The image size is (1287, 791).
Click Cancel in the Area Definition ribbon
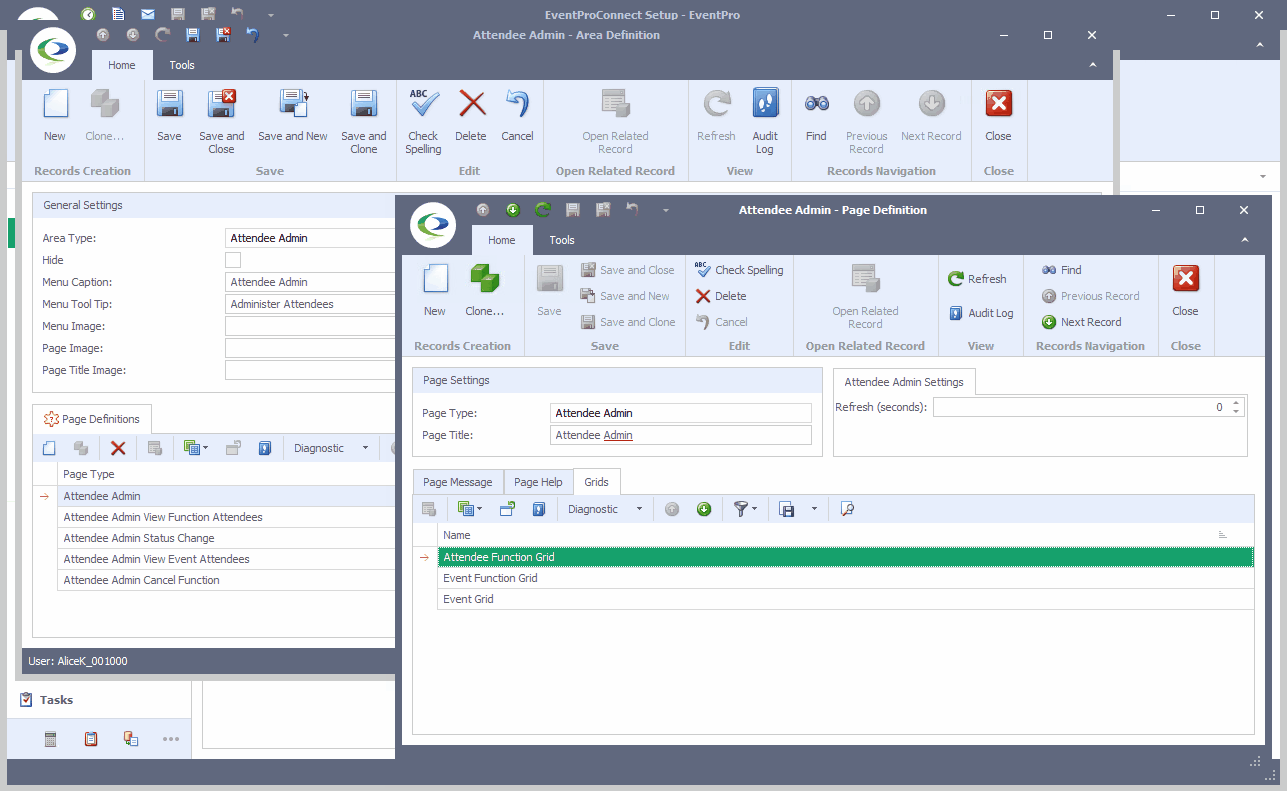pyautogui.click(x=517, y=116)
